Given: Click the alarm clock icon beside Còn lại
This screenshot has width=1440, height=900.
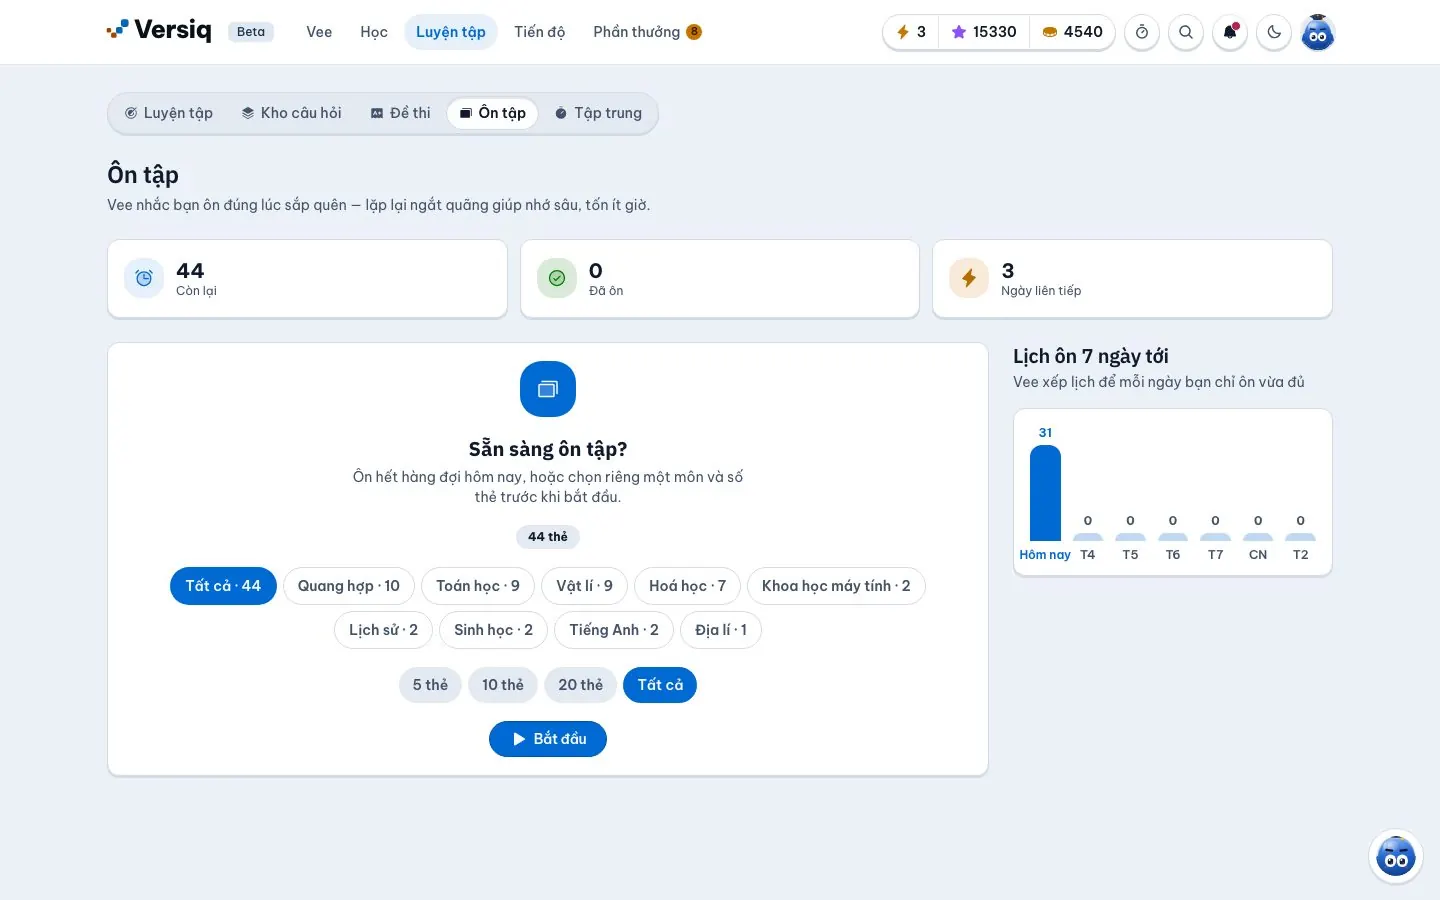Looking at the screenshot, I should (144, 278).
